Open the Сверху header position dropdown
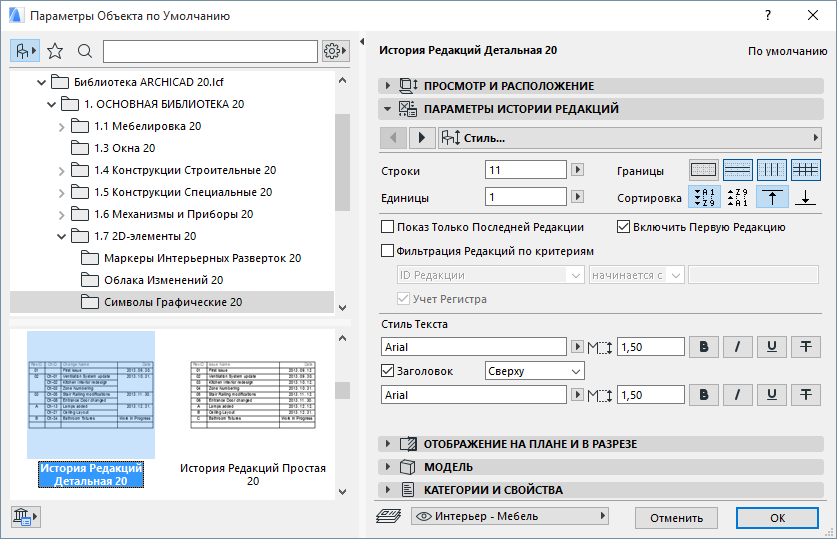 point(535,371)
